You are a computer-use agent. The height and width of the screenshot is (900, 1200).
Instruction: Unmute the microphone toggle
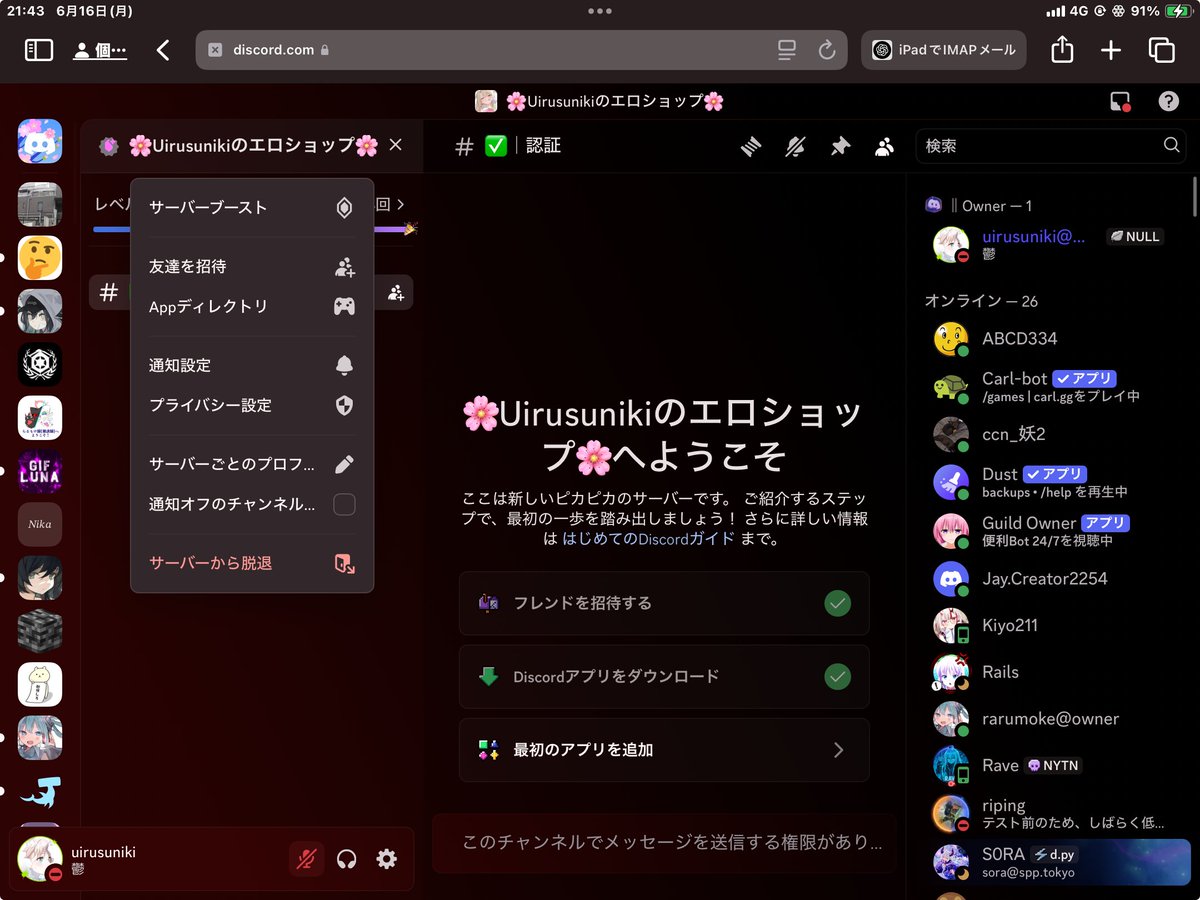(x=307, y=859)
